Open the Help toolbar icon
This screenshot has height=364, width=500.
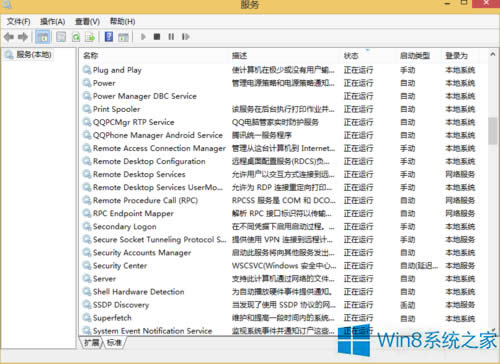coord(109,37)
